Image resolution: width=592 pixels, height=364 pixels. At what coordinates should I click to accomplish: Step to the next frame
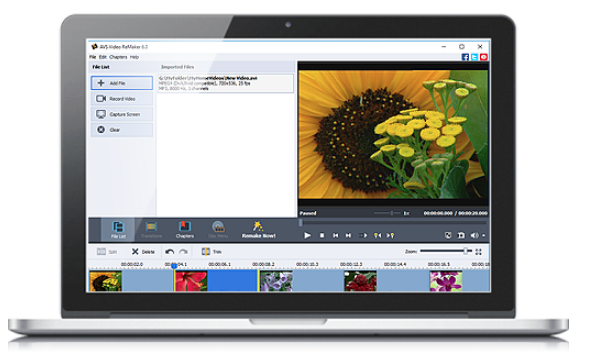pos(348,235)
